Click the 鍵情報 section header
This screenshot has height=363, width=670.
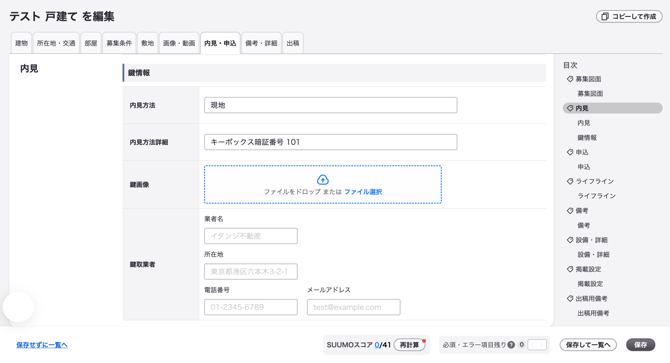pyautogui.click(x=335, y=73)
